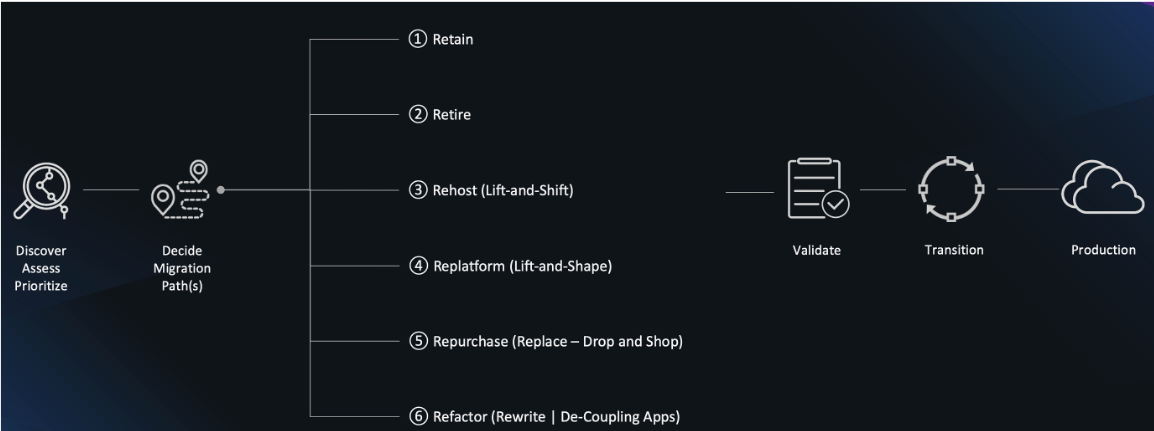Click the Production text label
The width and height of the screenshot is (1154, 431).
(x=1103, y=250)
